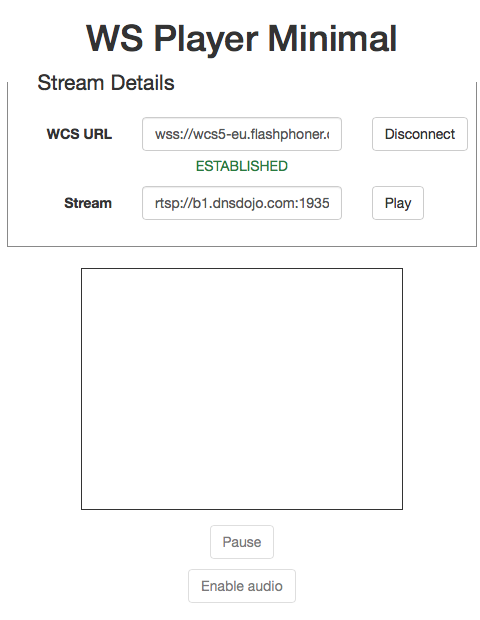Click the Stream Details section title
The image size is (480, 620).
(106, 83)
